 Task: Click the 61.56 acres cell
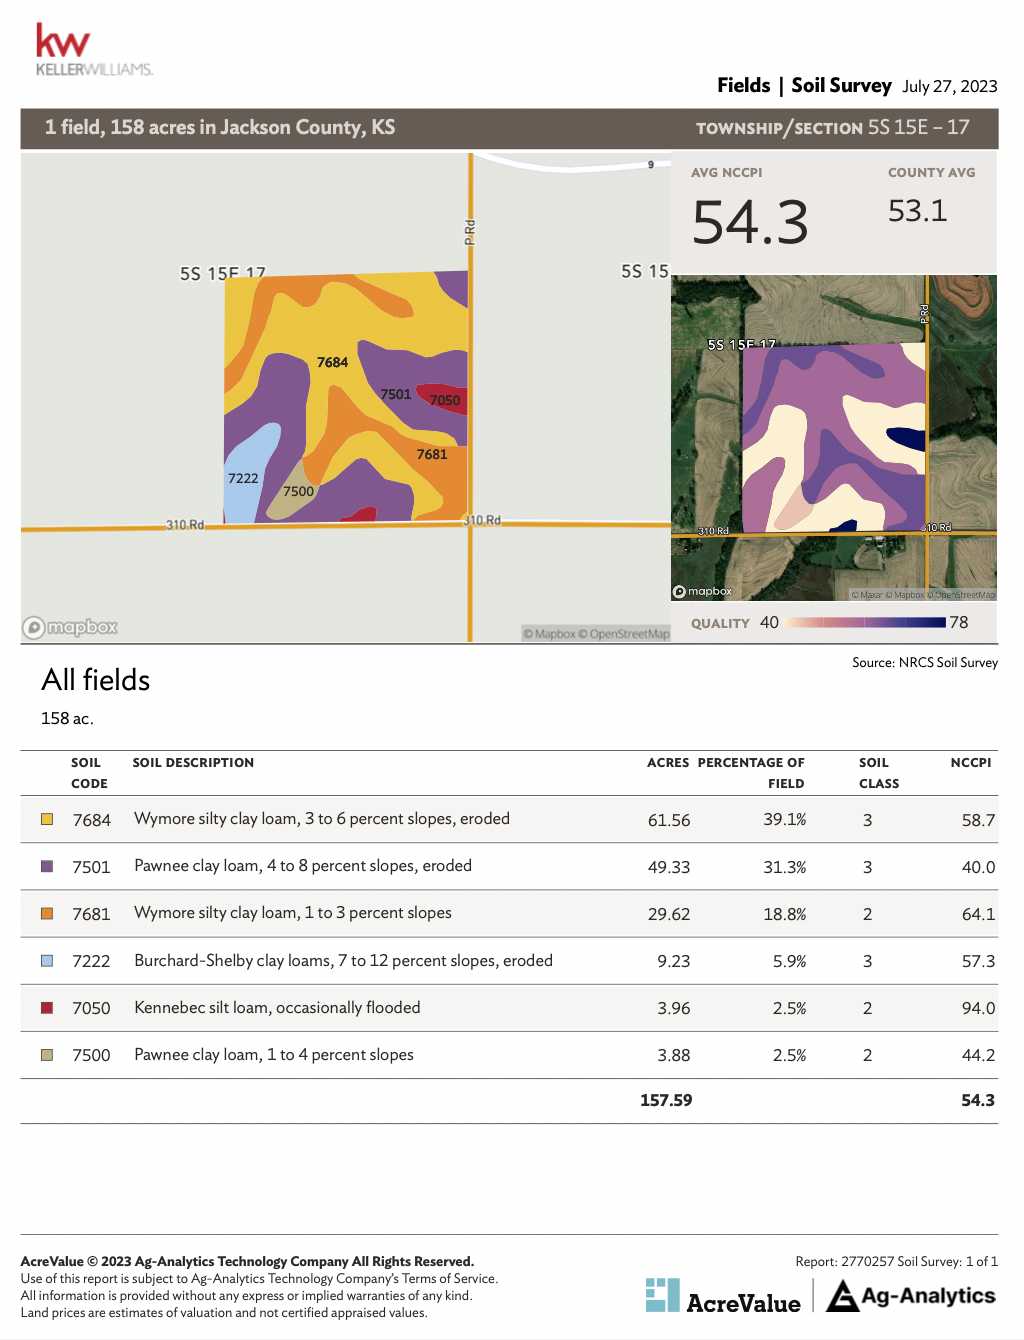coord(669,820)
